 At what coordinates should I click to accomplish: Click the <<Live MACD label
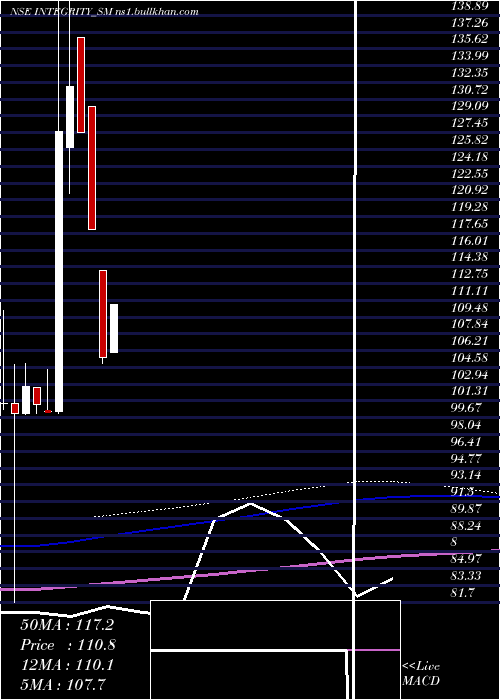point(421,674)
